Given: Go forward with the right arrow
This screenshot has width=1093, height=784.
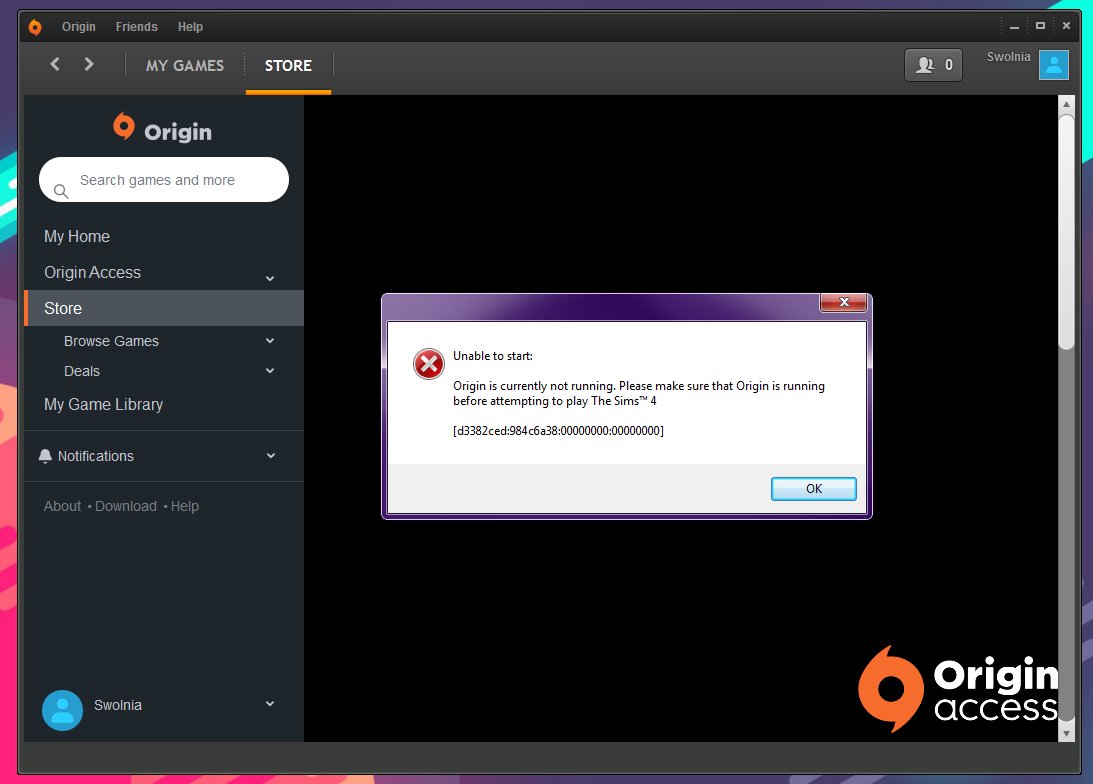Looking at the screenshot, I should [89, 64].
